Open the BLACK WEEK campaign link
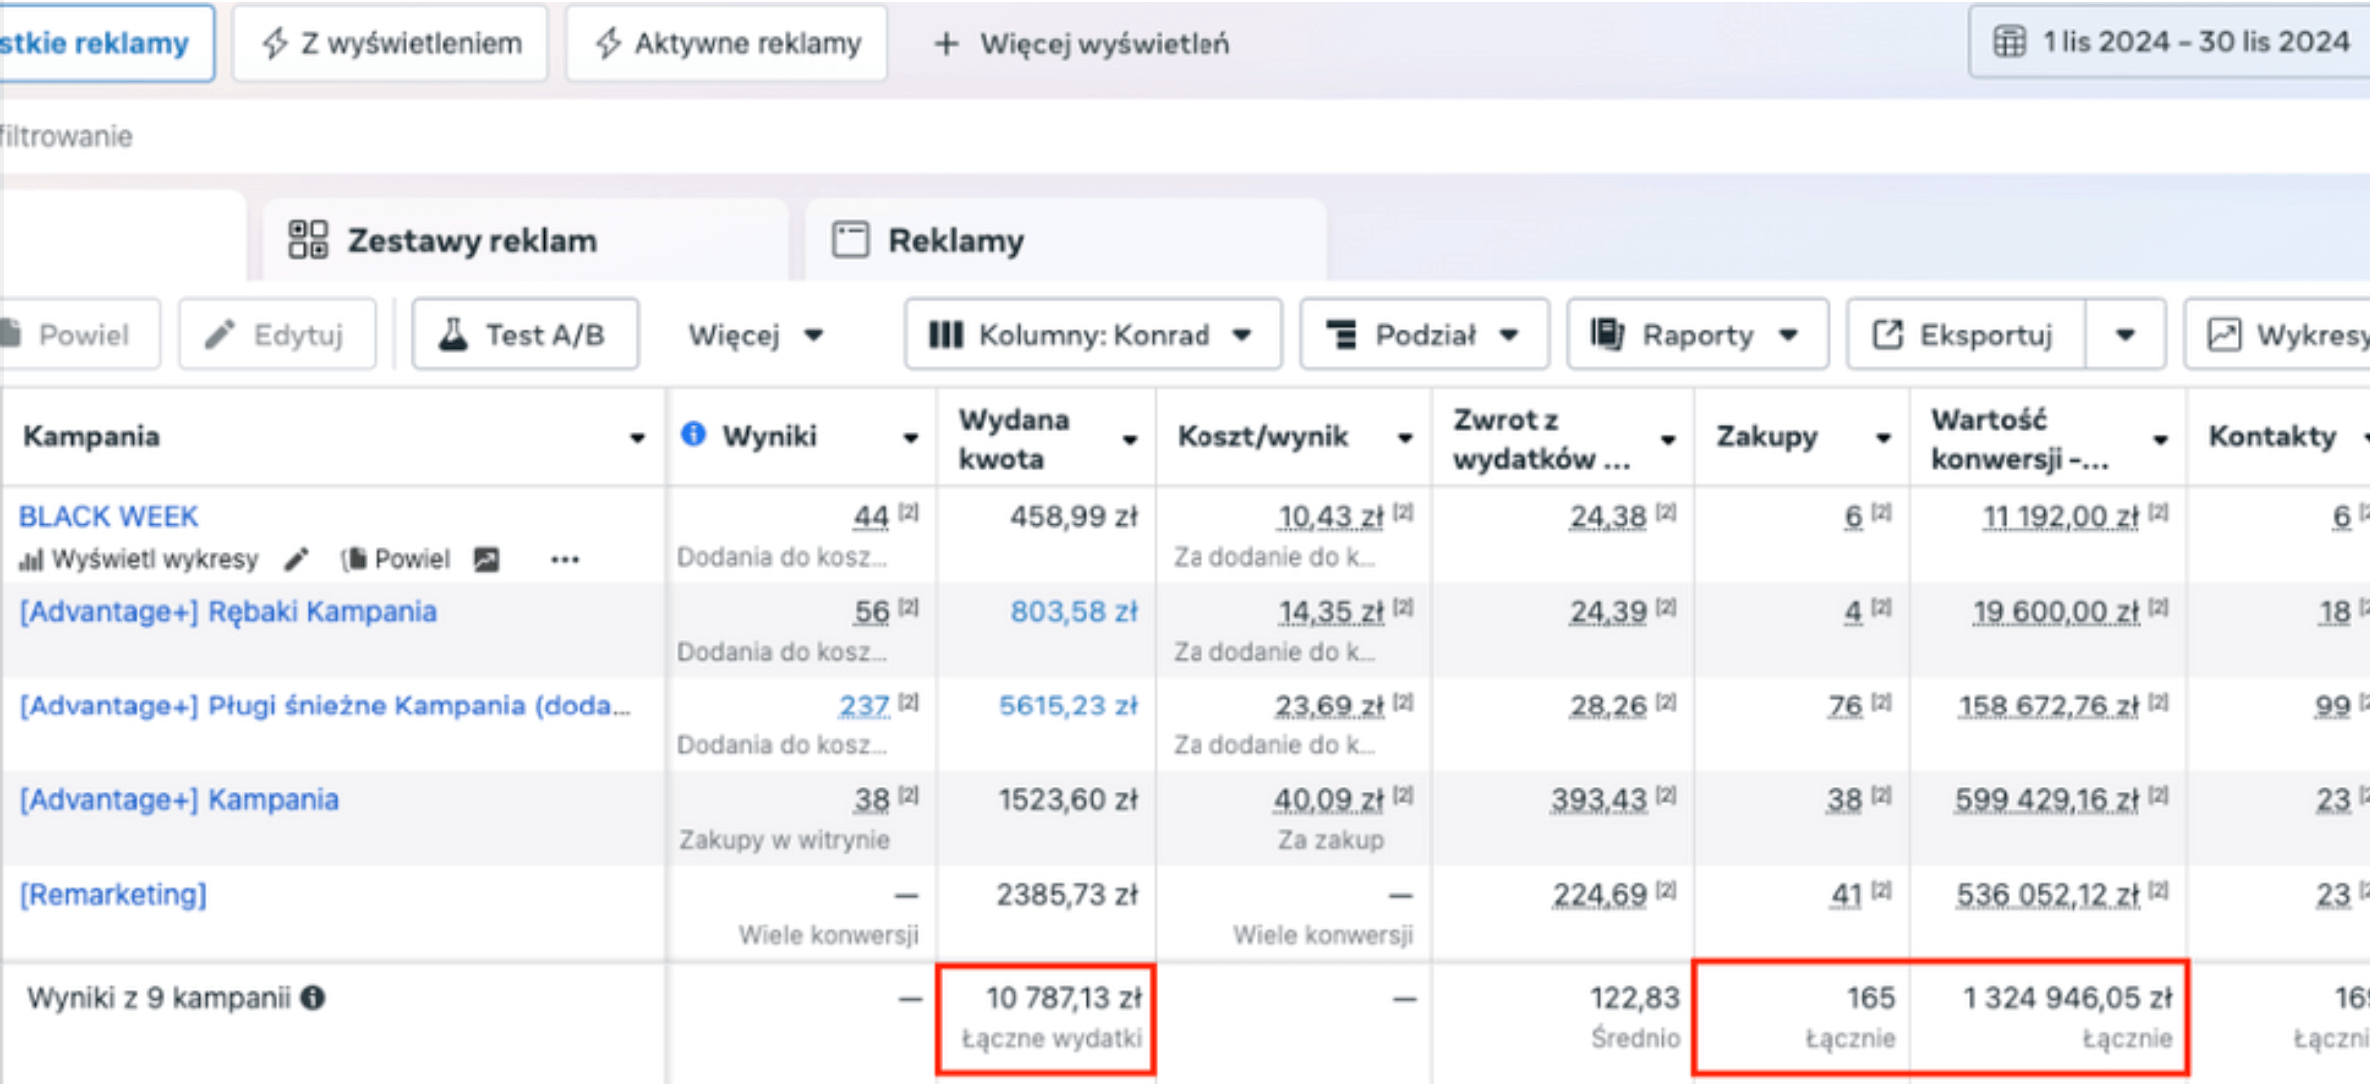 point(108,516)
